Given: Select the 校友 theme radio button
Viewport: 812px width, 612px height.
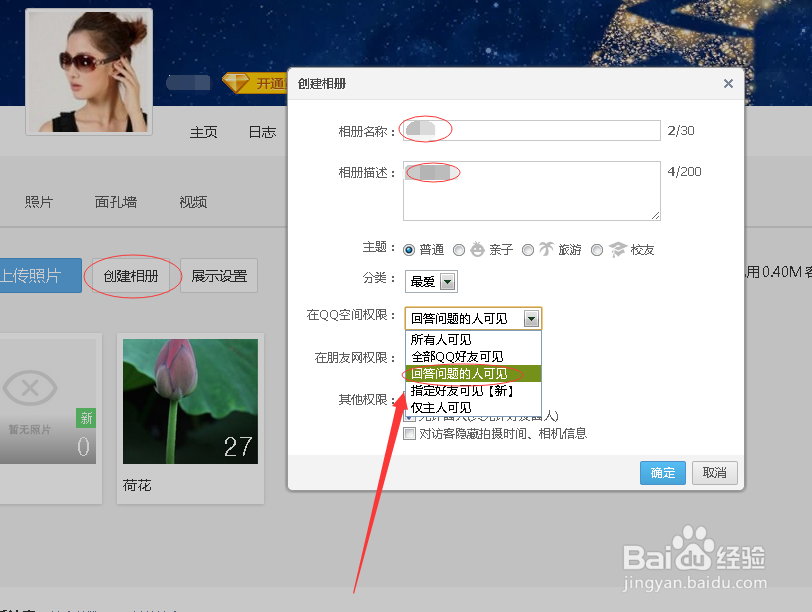Looking at the screenshot, I should 597,250.
